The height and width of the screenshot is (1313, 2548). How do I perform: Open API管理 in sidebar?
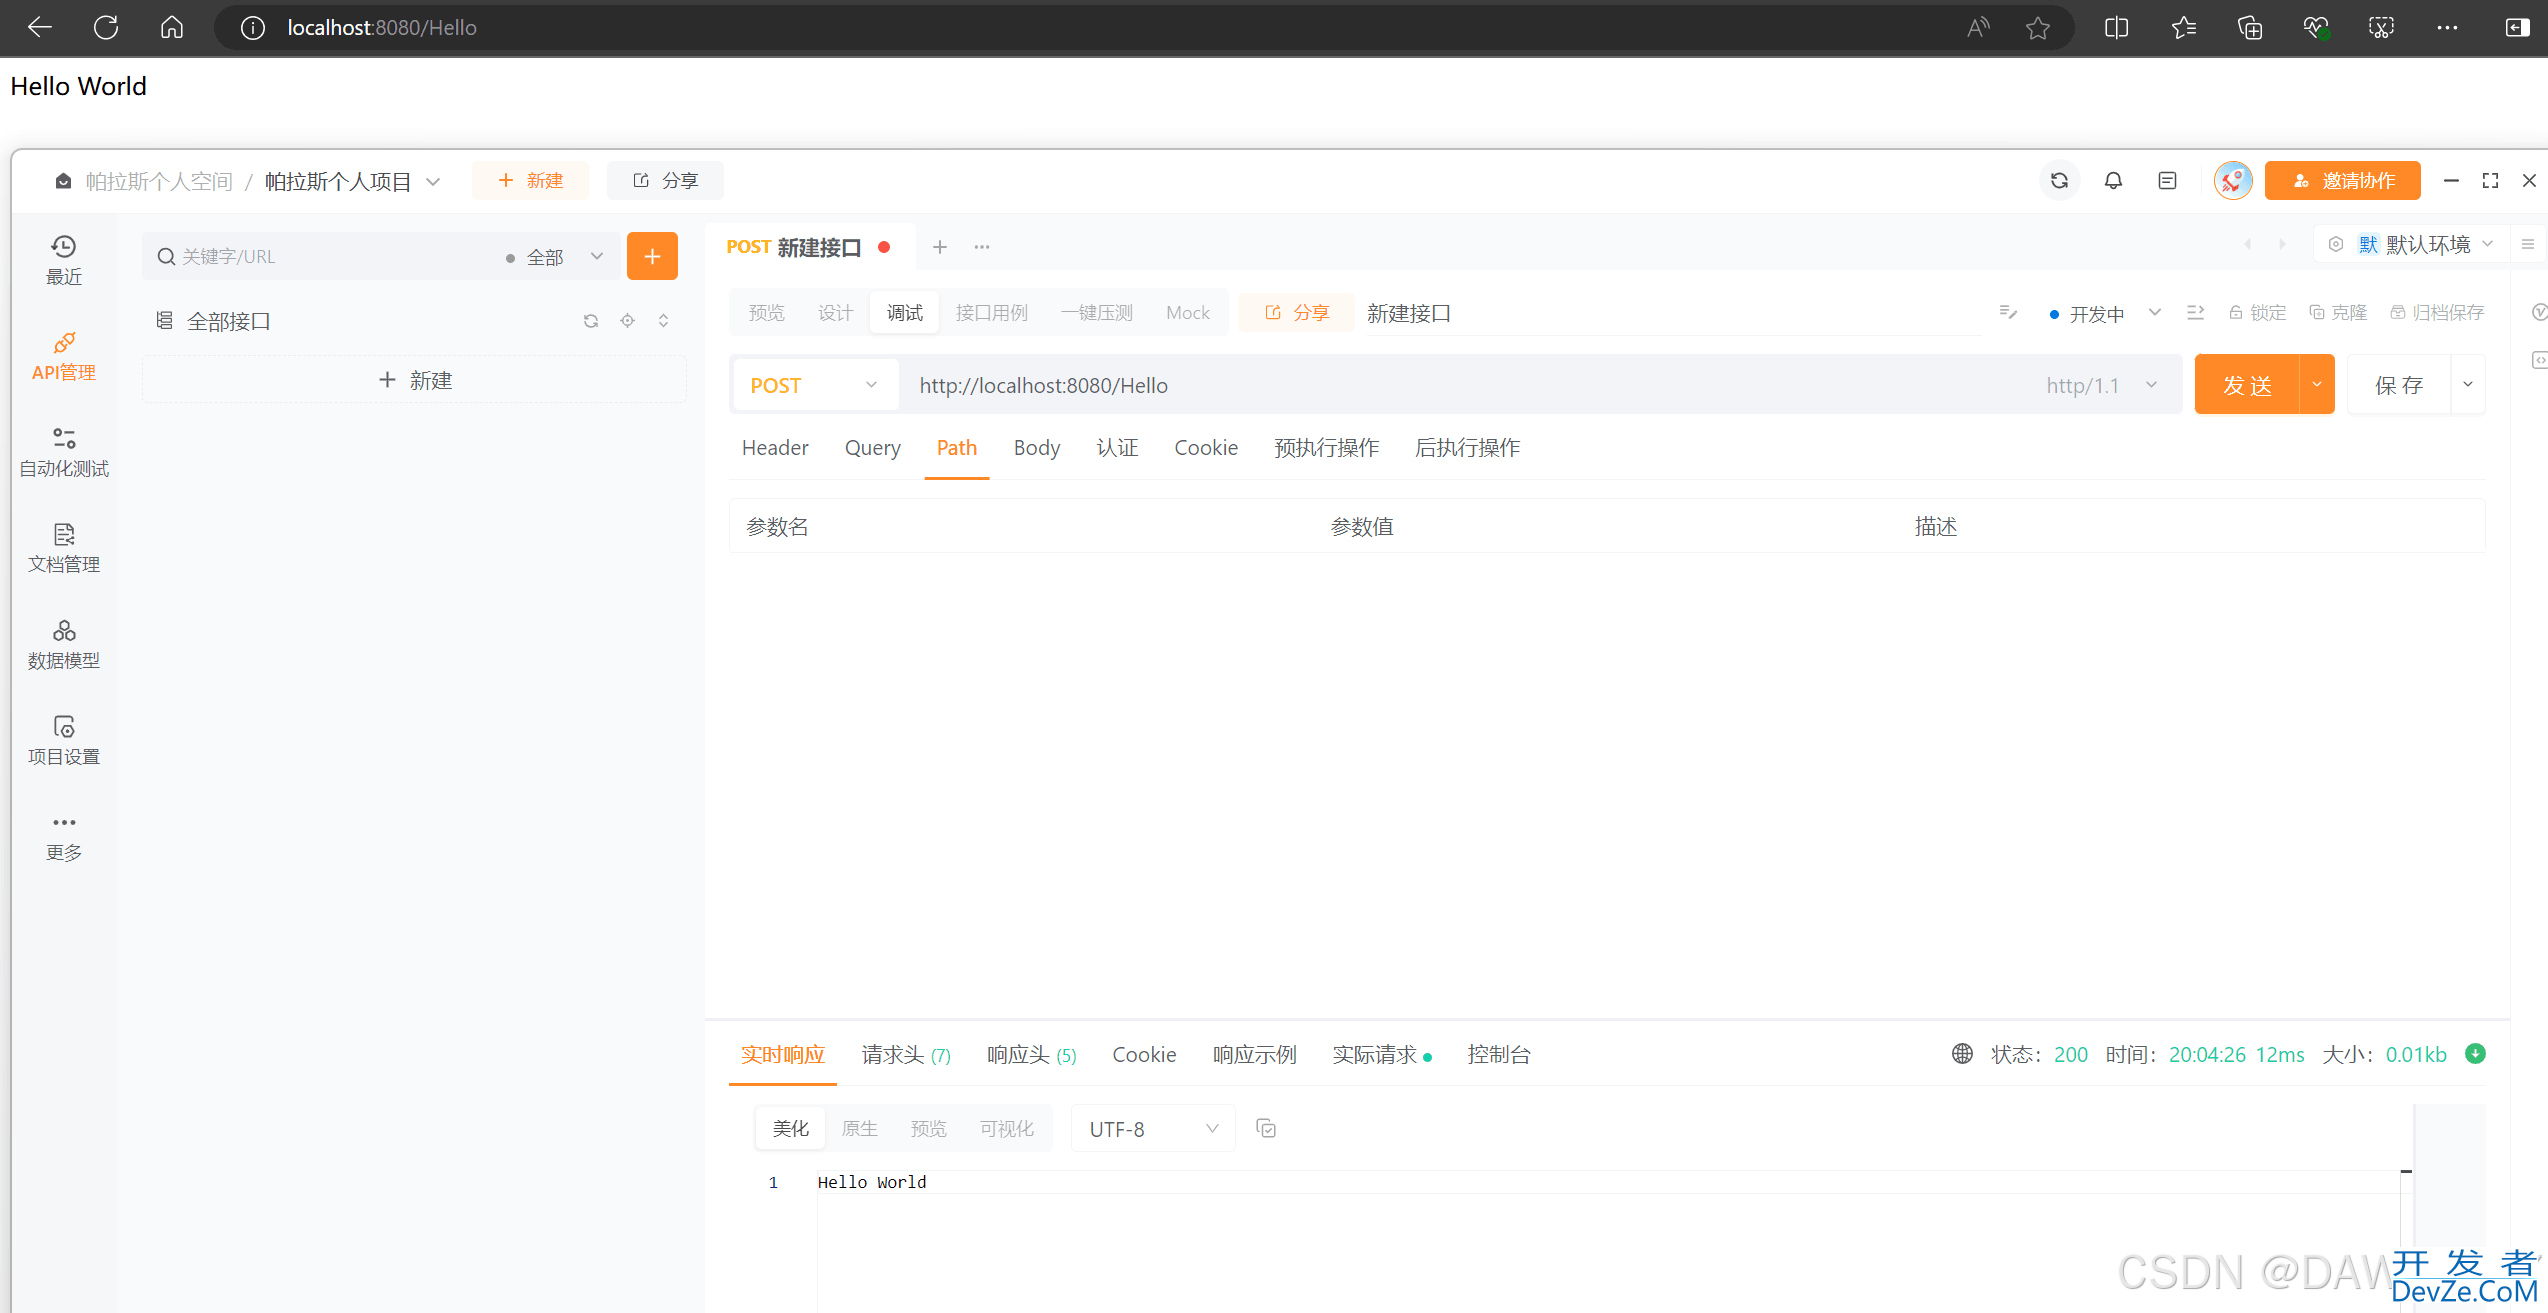tap(64, 357)
